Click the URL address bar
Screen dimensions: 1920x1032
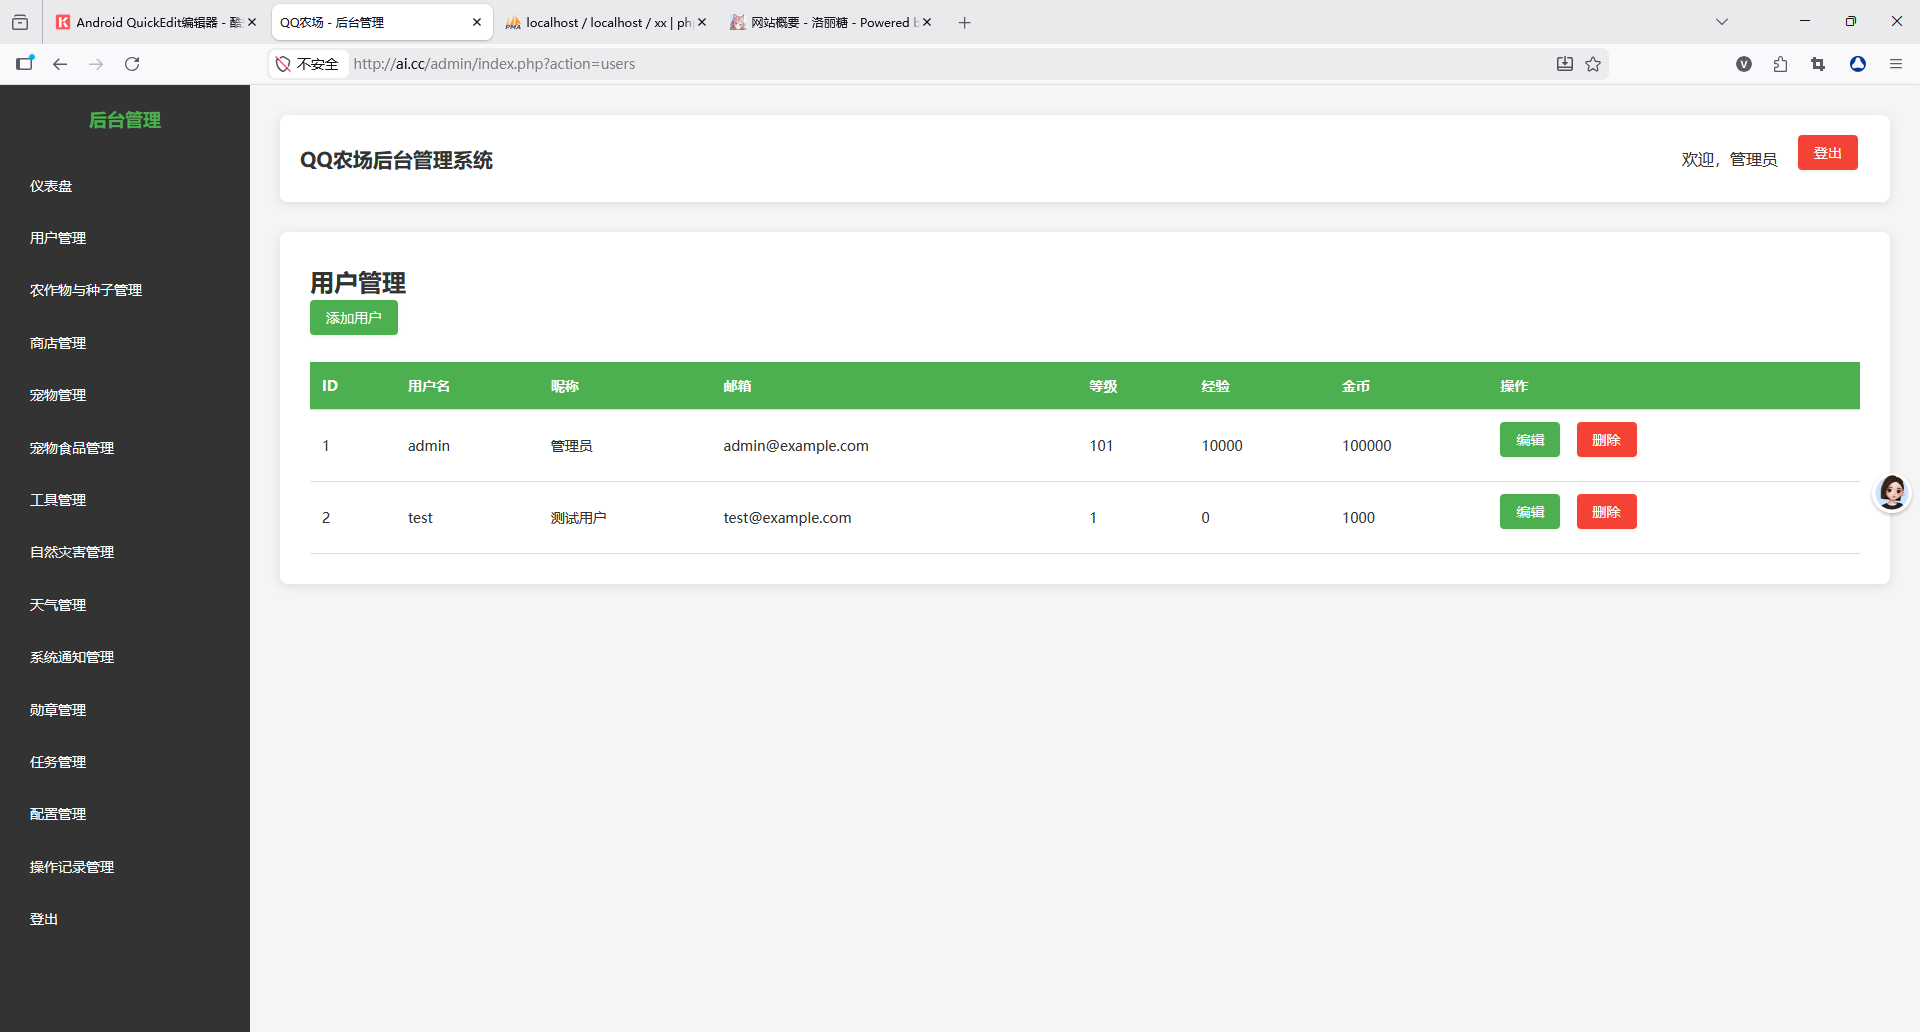coord(900,64)
